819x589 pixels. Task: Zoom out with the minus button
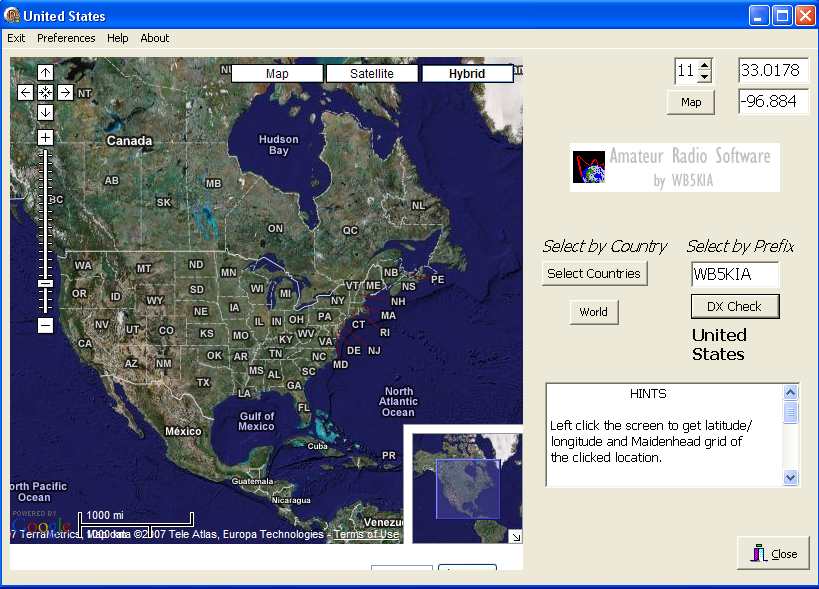point(45,325)
